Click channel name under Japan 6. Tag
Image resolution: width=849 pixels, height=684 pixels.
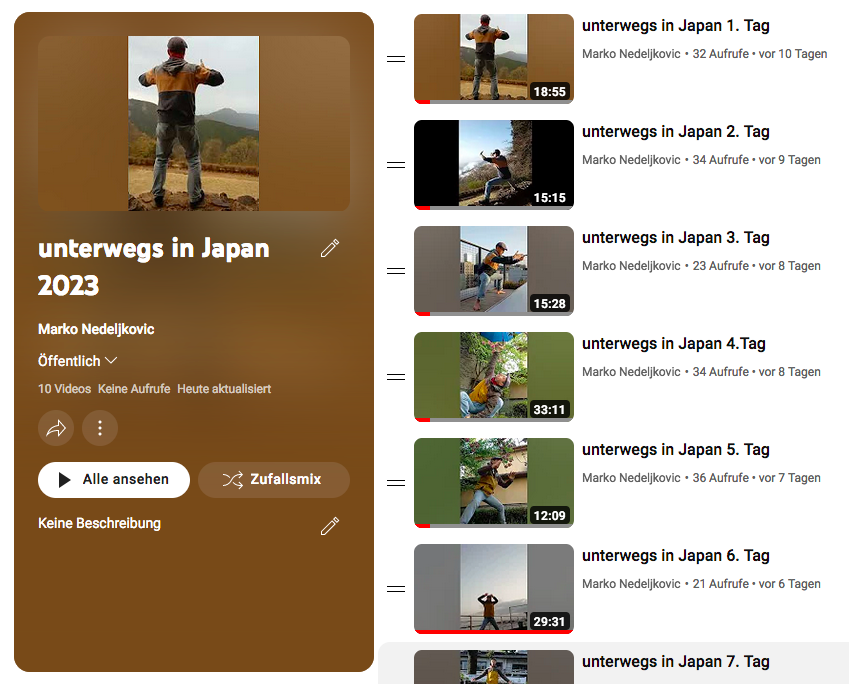[631, 584]
